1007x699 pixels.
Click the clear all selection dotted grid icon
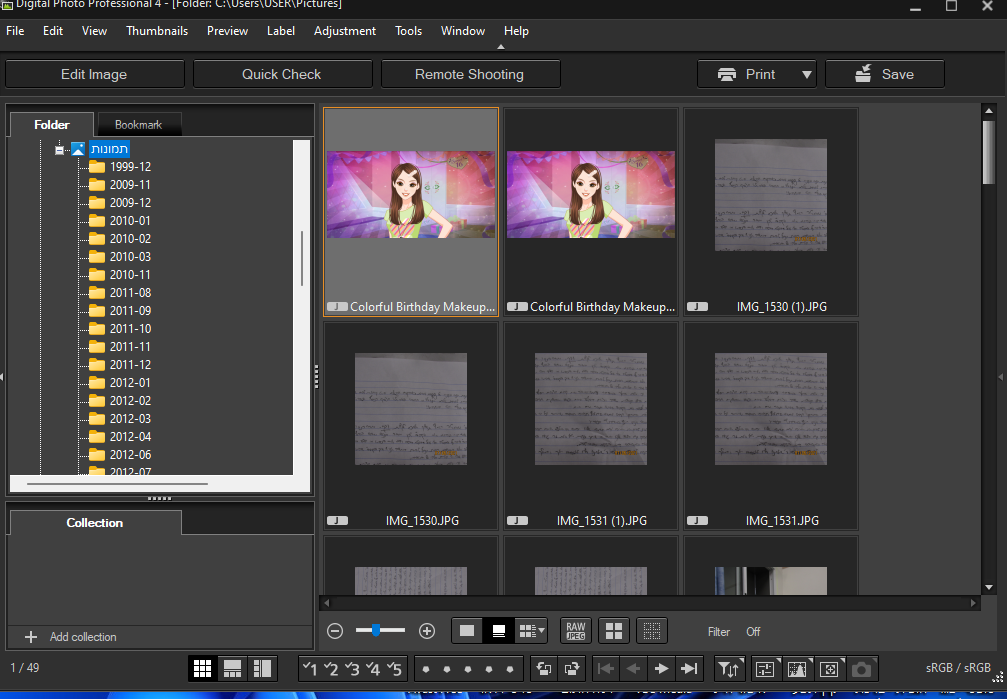(652, 631)
